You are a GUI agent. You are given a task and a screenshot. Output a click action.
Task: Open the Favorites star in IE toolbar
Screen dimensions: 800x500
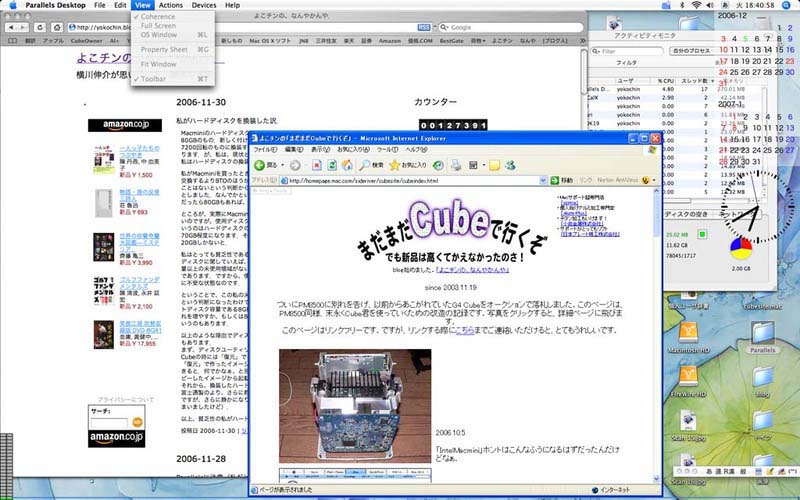(394, 165)
